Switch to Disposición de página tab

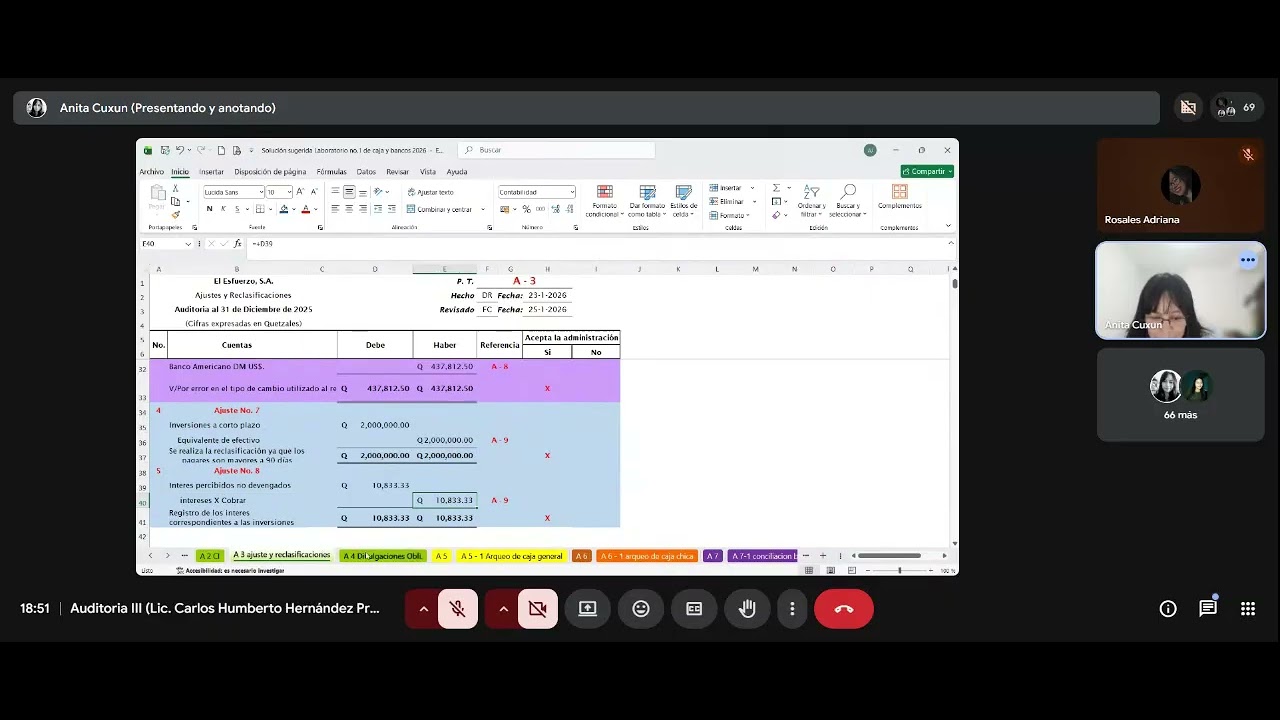pyautogui.click(x=270, y=172)
